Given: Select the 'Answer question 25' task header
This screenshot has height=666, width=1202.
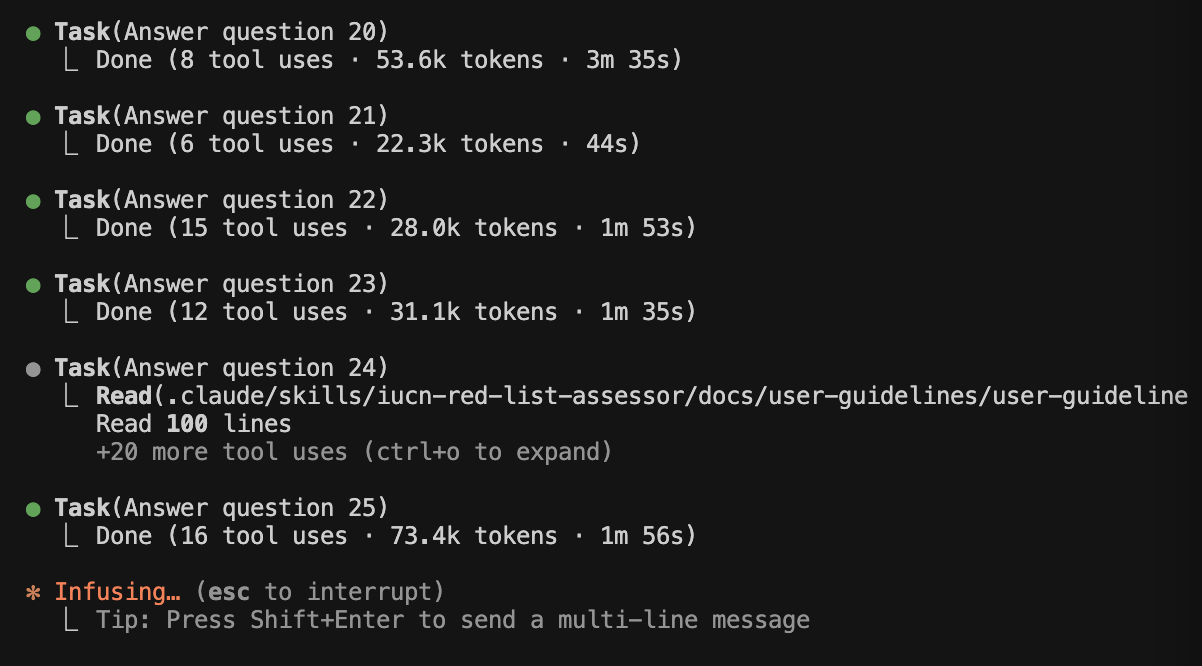Looking at the screenshot, I should click(221, 508).
